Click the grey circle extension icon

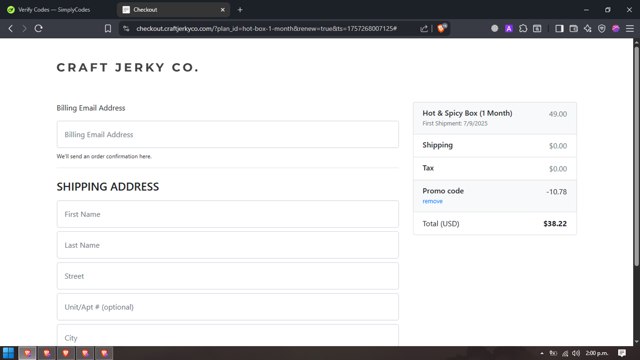click(x=495, y=29)
